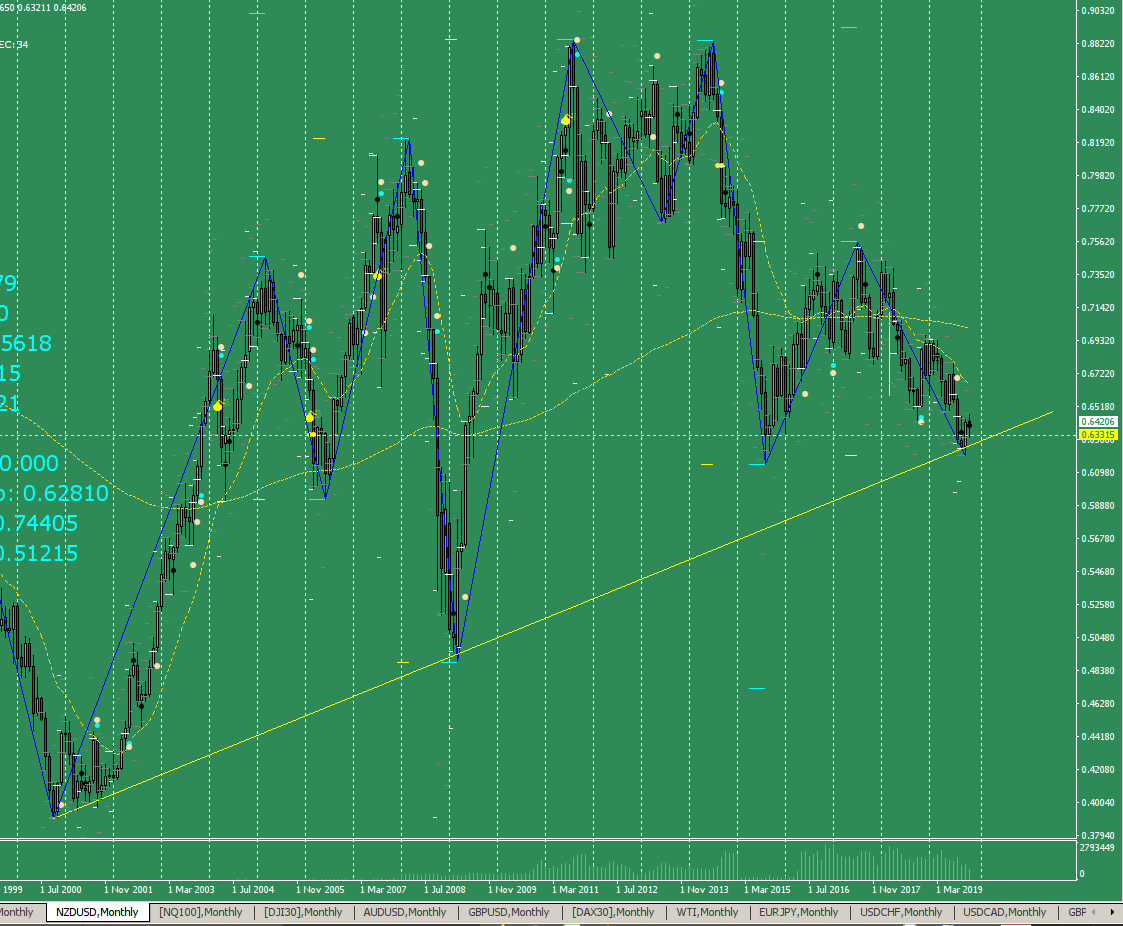Screen dimensions: 1123x926
Task: Click the 1 Mar 2015 date label
Action: 767,889
